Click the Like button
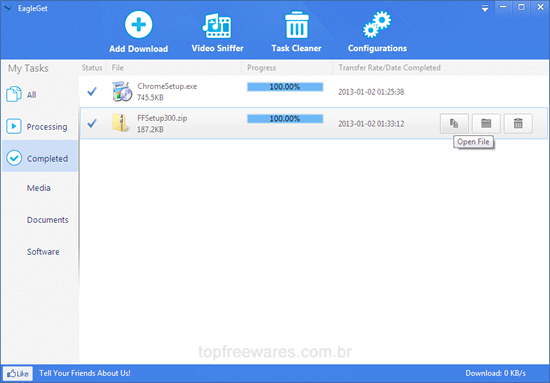 point(18,374)
